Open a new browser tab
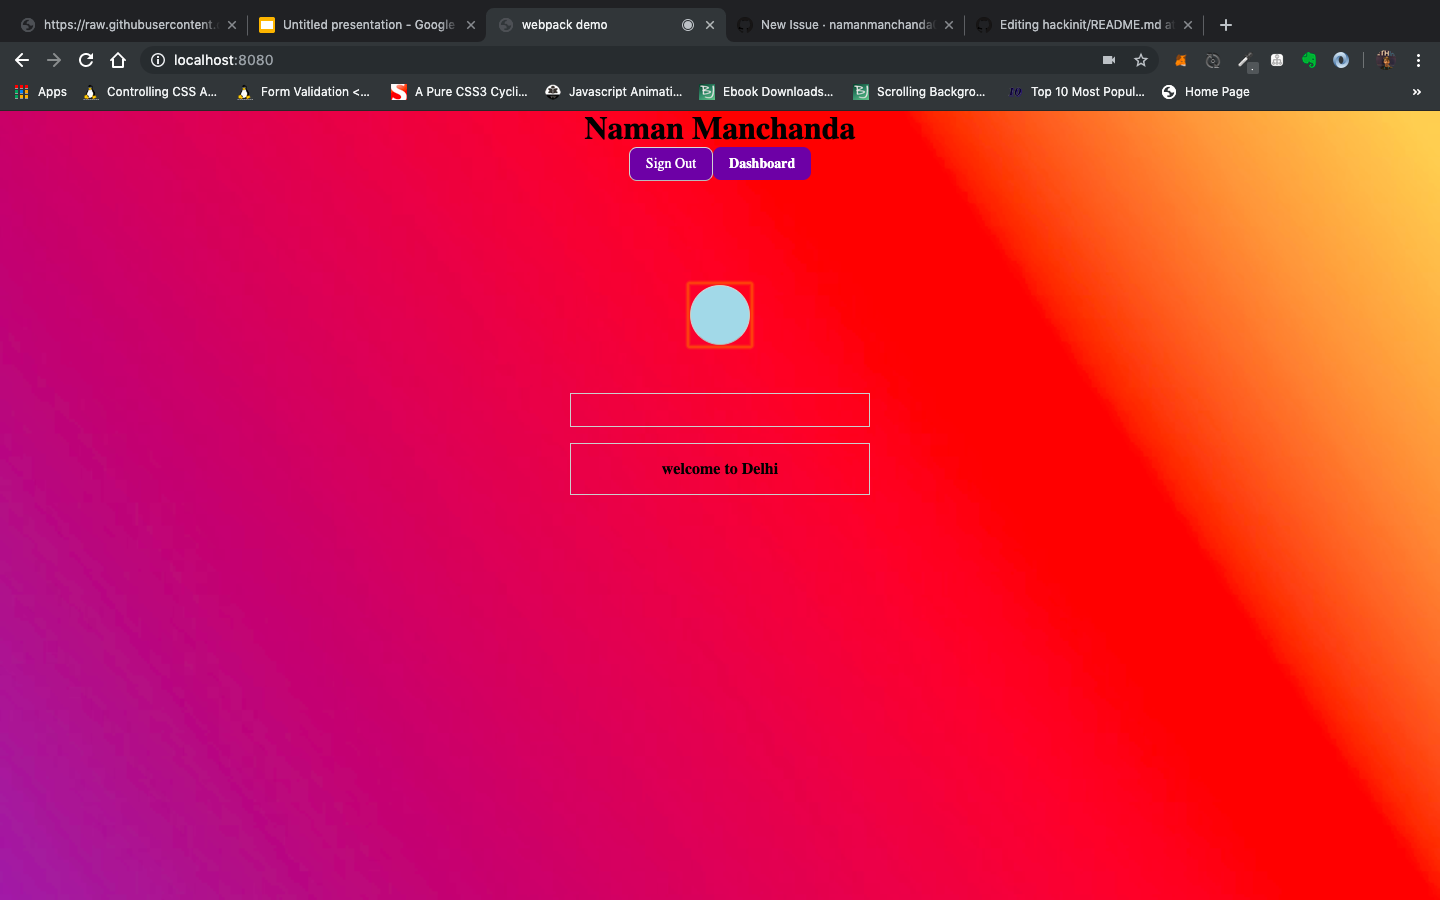Viewport: 1440px width, 900px height. (1226, 25)
